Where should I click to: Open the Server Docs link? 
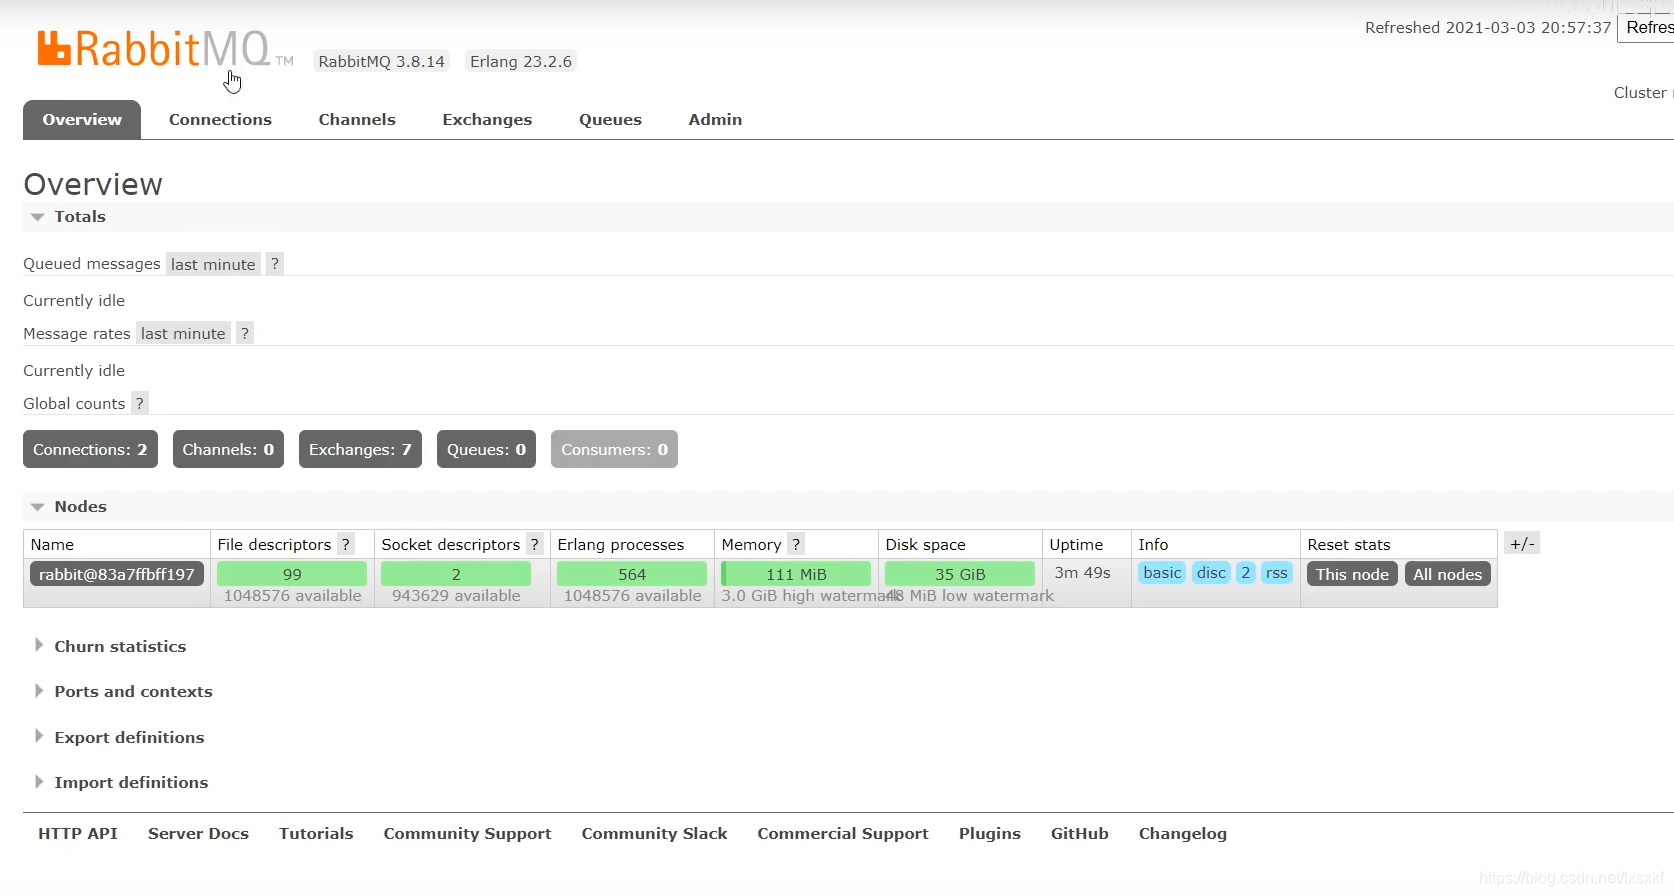coord(198,833)
